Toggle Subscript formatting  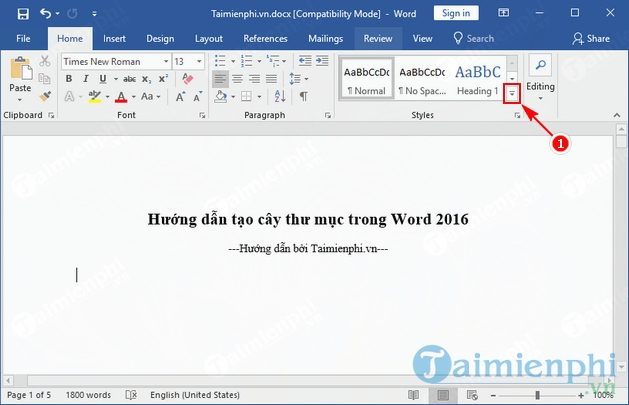pos(146,79)
